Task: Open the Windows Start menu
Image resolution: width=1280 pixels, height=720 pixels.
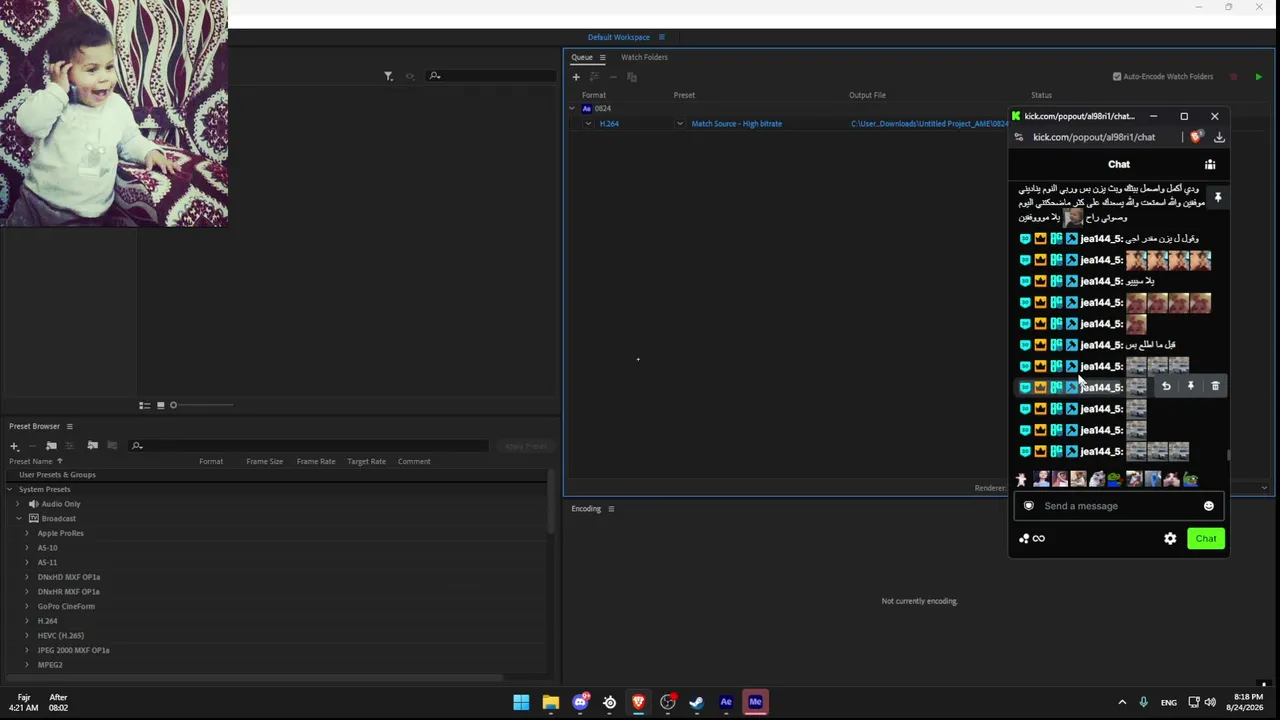Action: pos(521,702)
